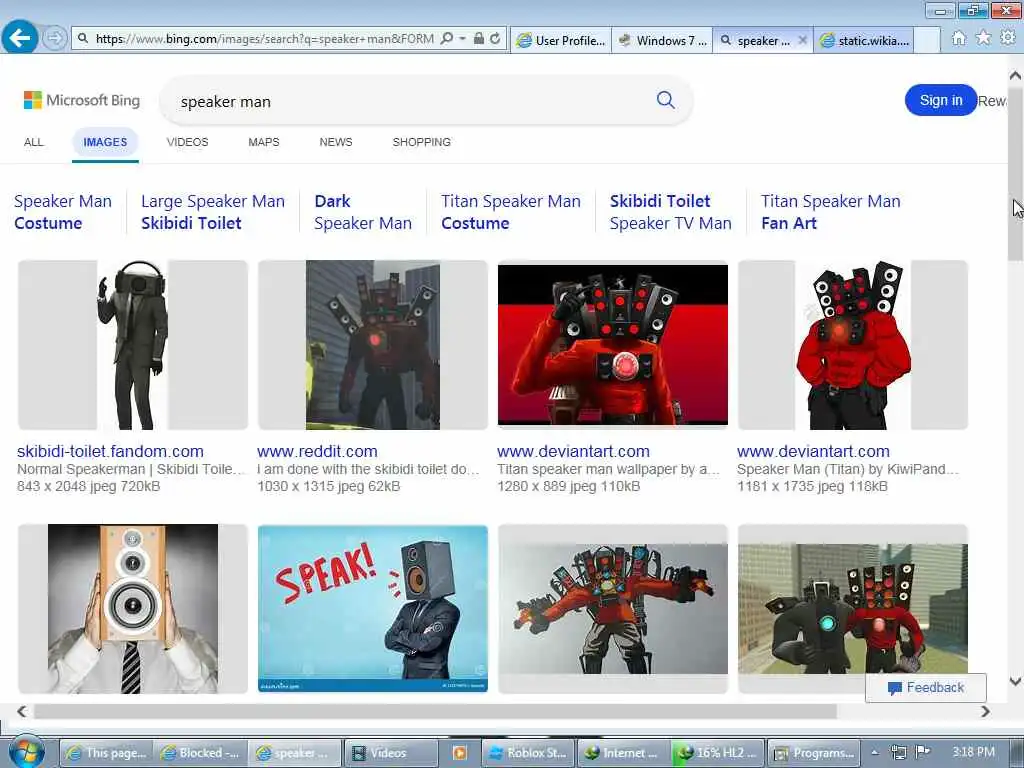The image size is (1024, 768).
Task: Switch to Videos taskbar window
Action: [x=391, y=753]
